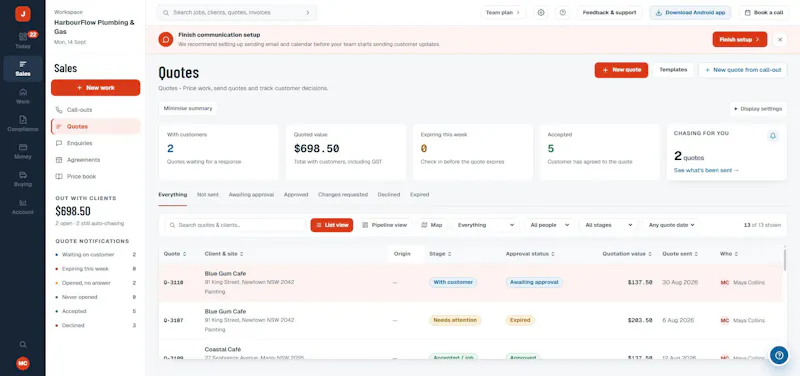Open quote Q-3107 row
Screen dimensions: 800x376
click(x=470, y=320)
